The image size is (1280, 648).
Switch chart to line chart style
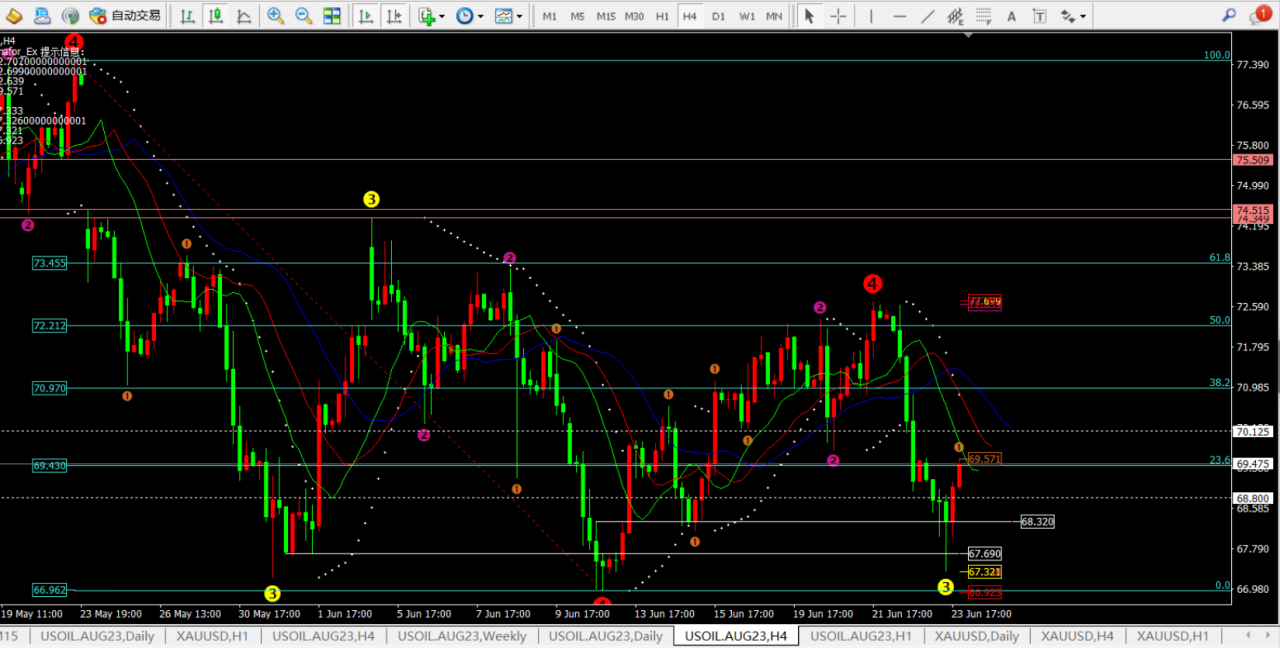[x=244, y=16]
